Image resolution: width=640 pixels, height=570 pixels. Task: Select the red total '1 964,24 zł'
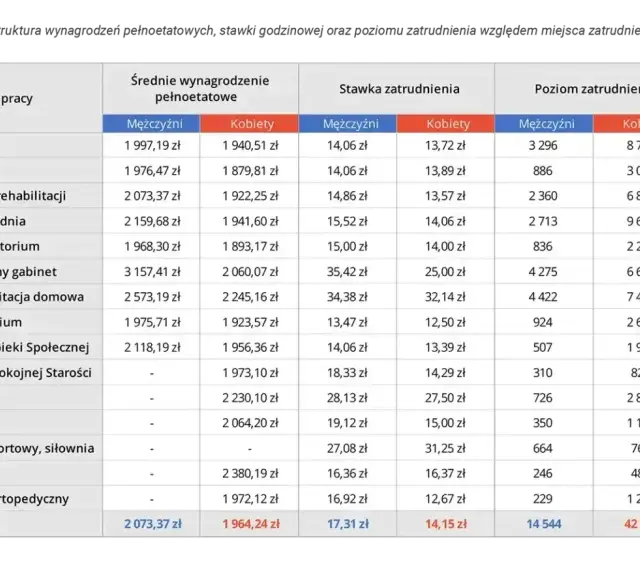[251, 524]
